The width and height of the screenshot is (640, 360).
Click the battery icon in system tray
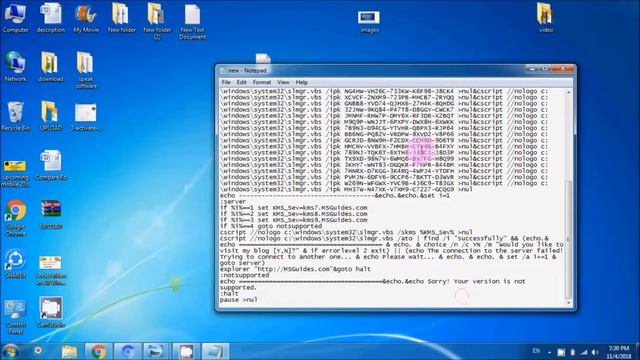pos(572,352)
